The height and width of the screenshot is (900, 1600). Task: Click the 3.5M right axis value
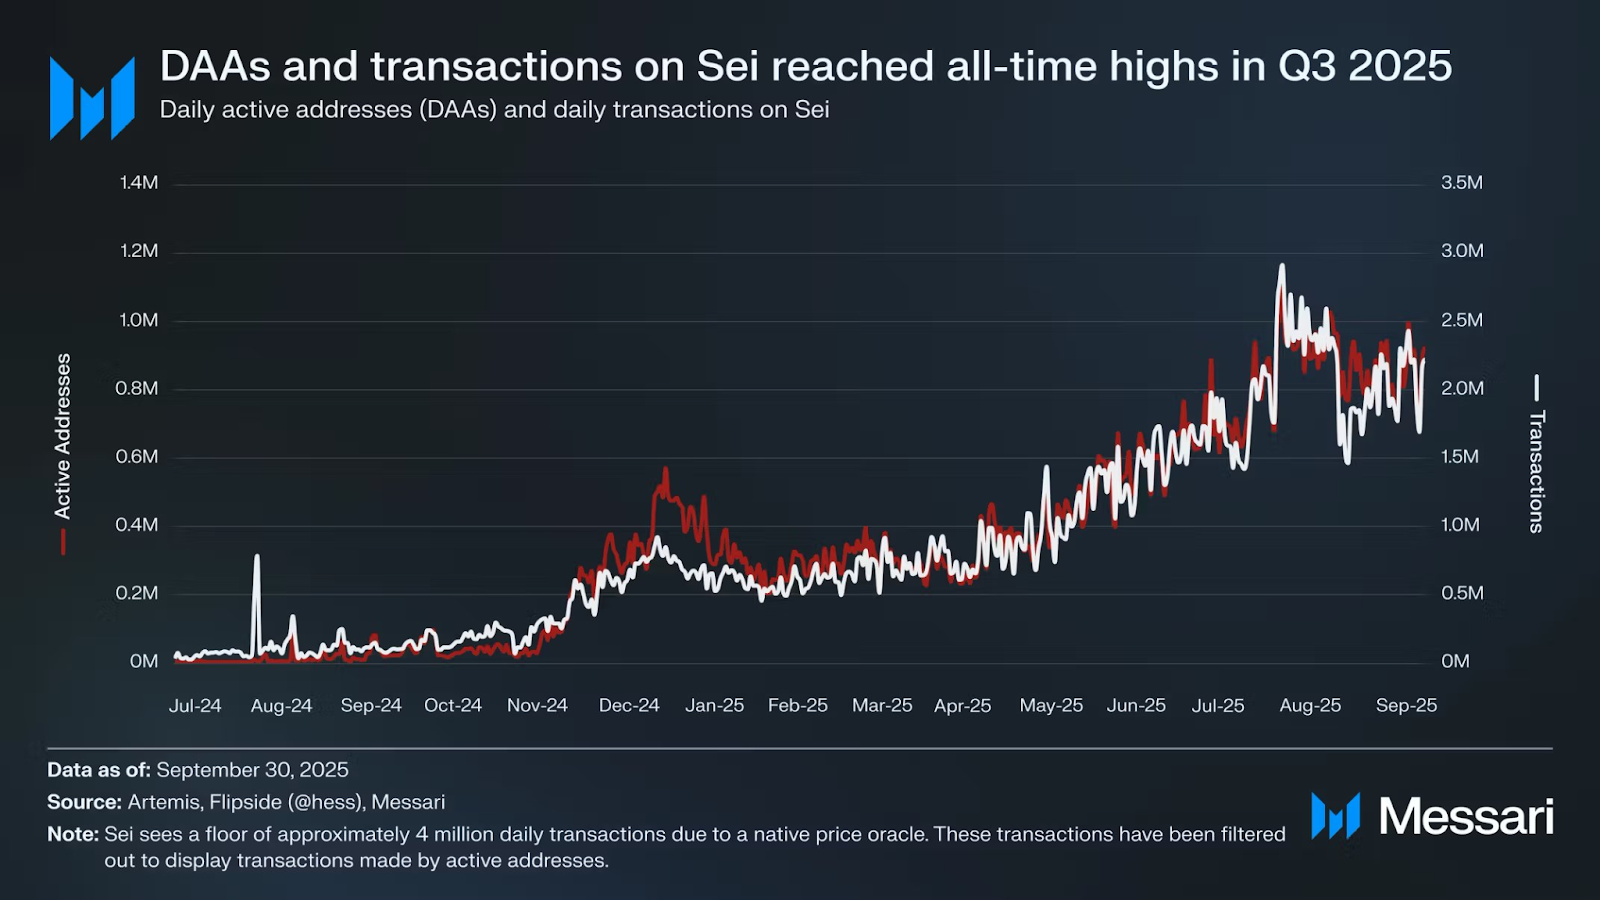tap(1461, 182)
